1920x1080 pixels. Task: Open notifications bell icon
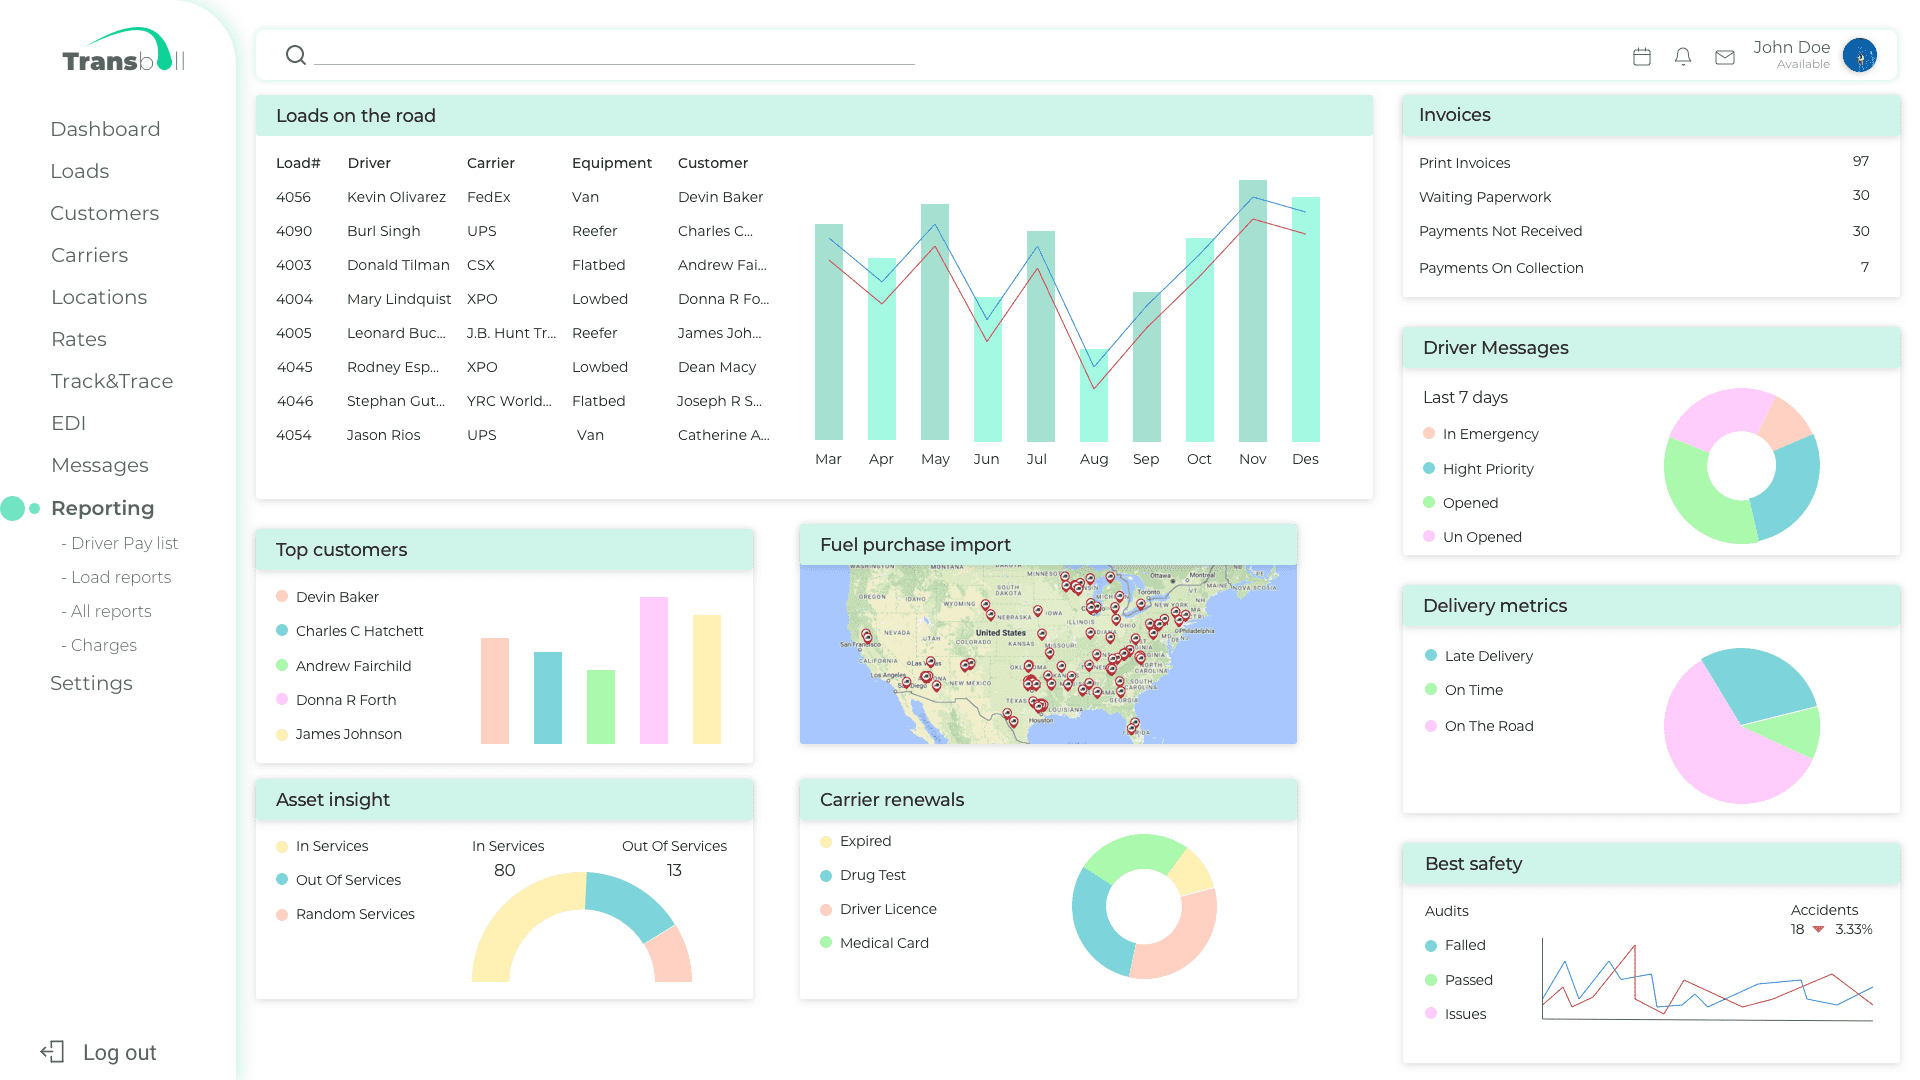pyautogui.click(x=1683, y=57)
